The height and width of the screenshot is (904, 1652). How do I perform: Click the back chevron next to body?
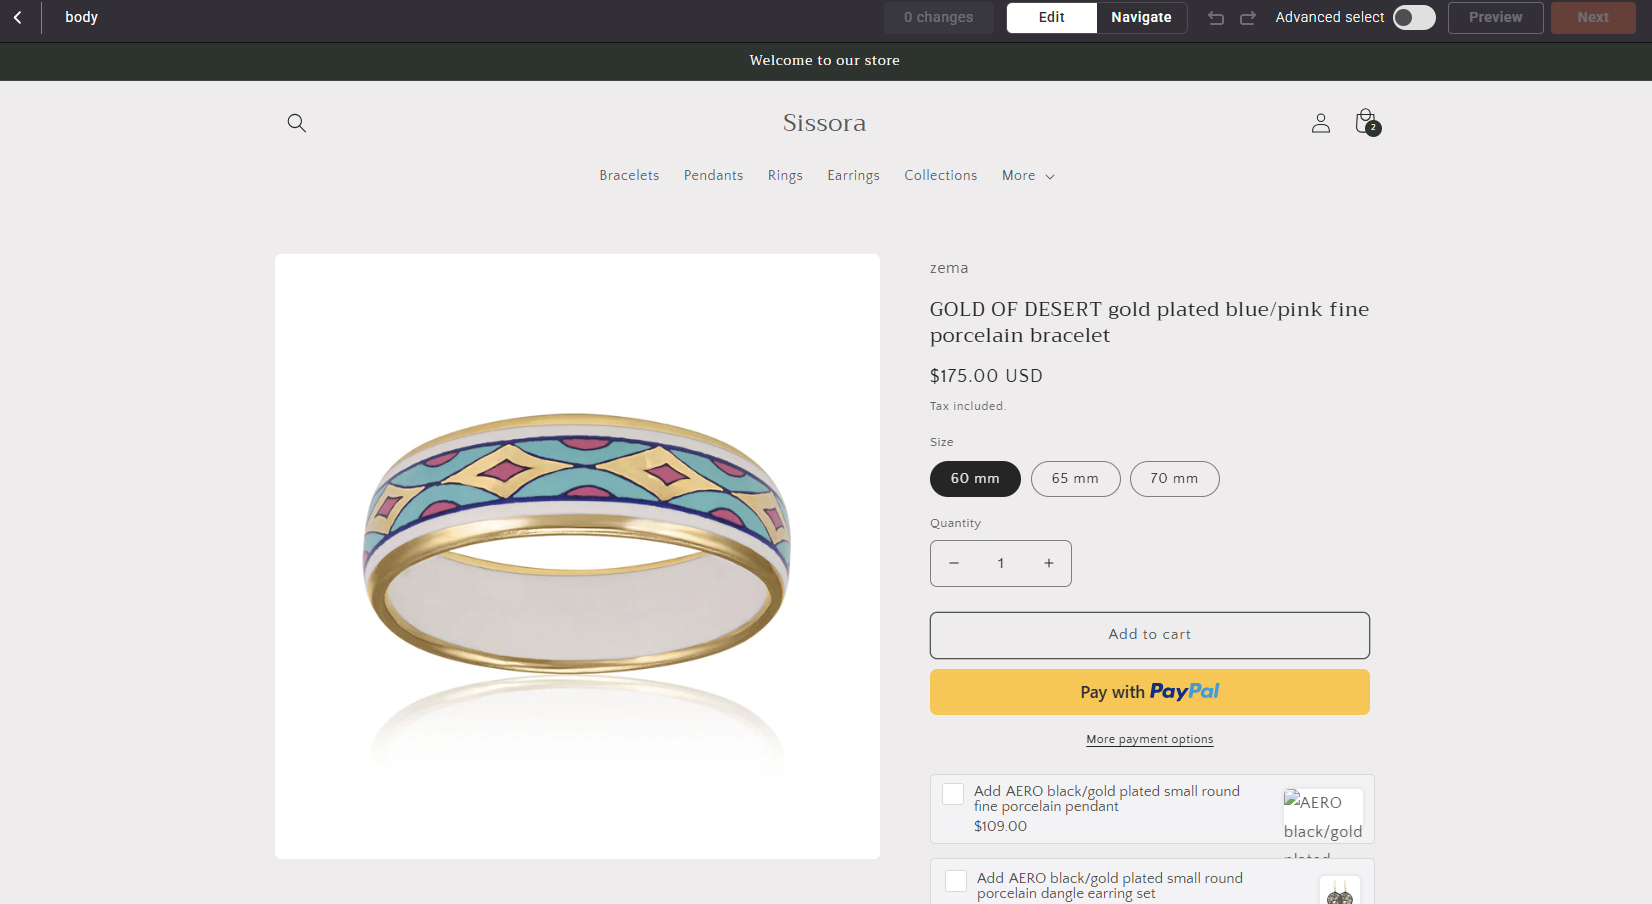pyautogui.click(x=16, y=17)
